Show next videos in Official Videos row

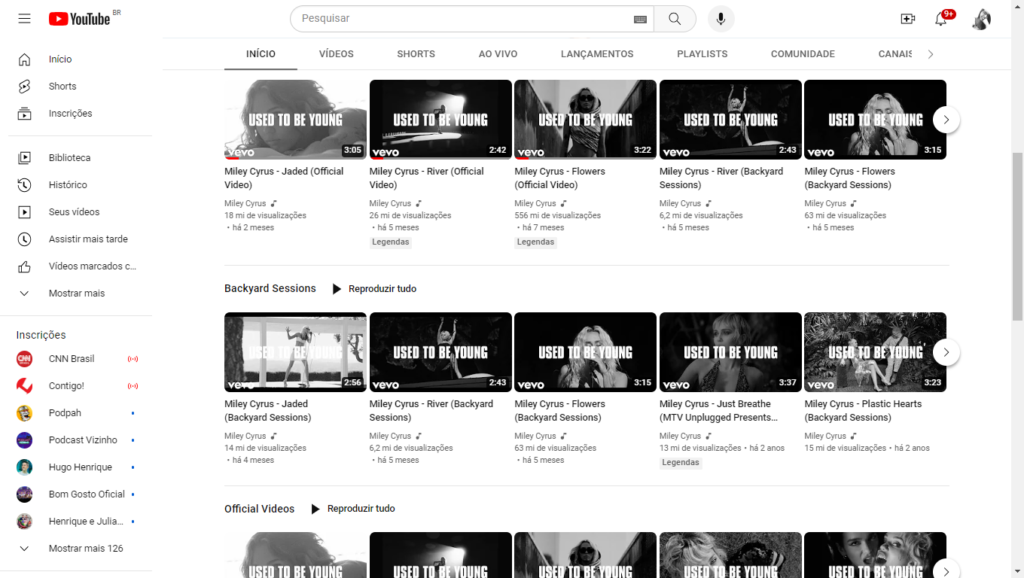tap(946, 571)
